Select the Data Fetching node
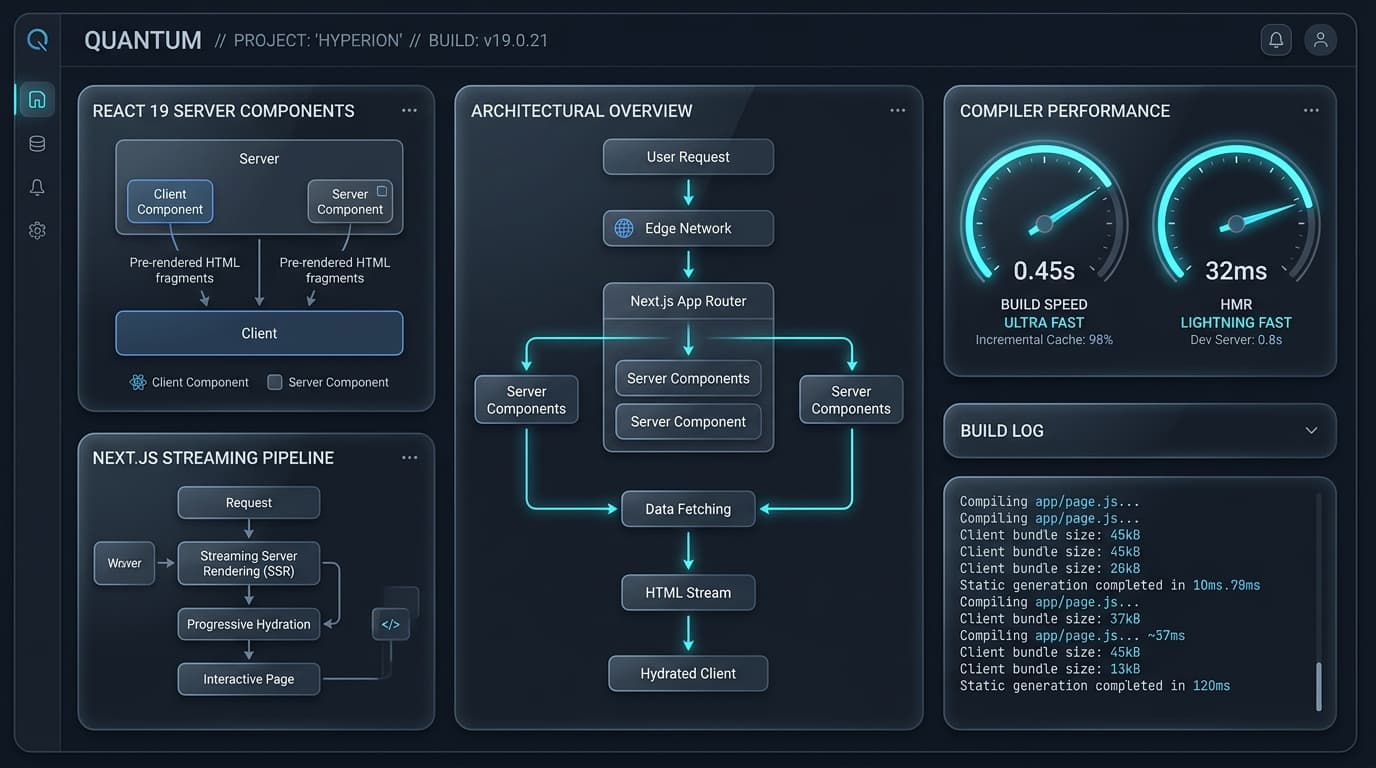1376x768 pixels. pos(688,509)
